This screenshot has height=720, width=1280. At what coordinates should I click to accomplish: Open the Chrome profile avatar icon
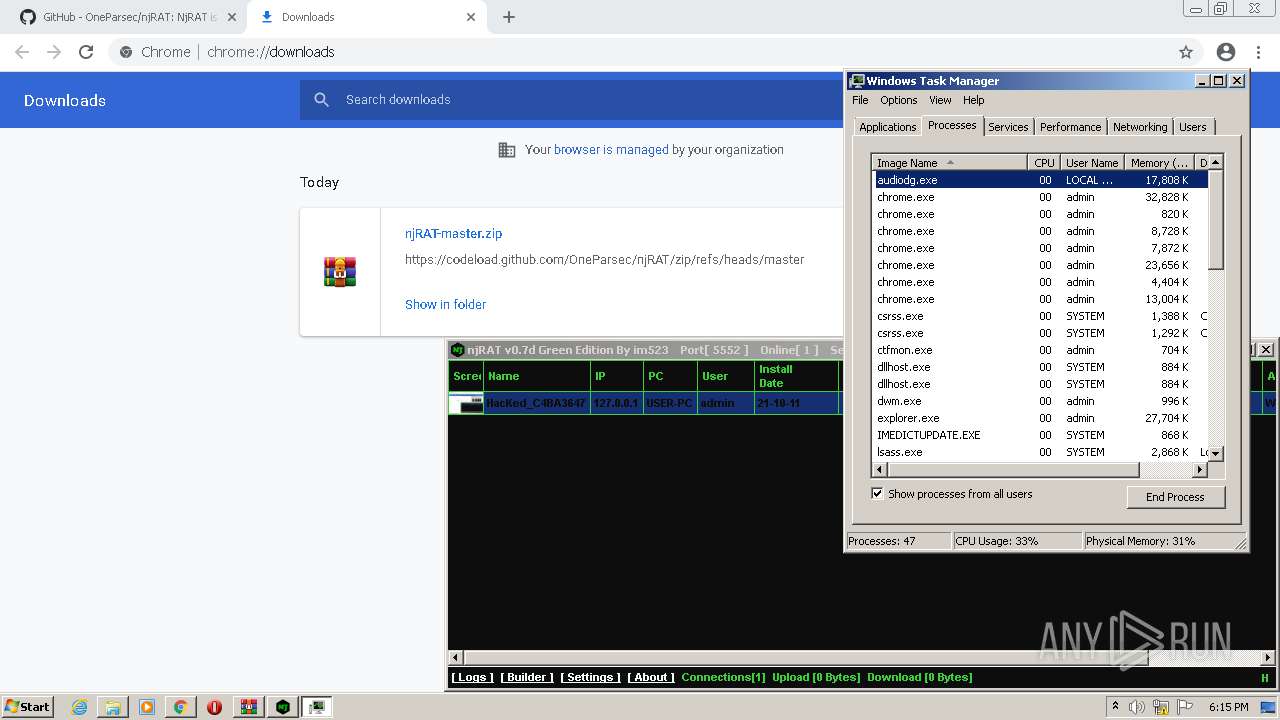[x=1226, y=52]
